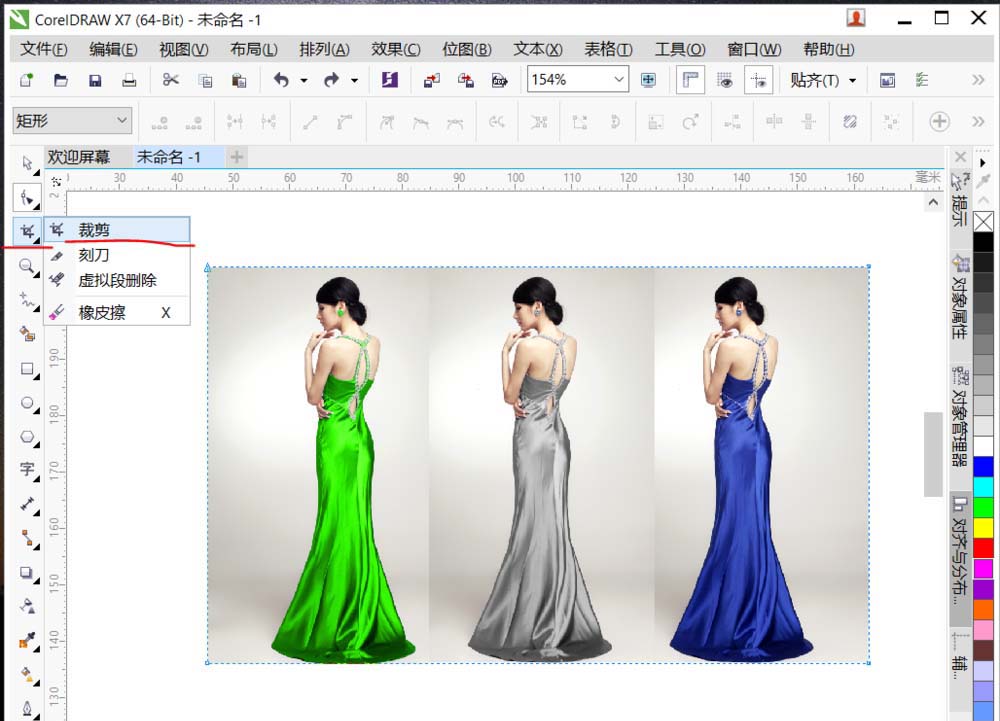1000x721 pixels.
Task: Click the Print icon in toolbar
Action: [x=129, y=80]
